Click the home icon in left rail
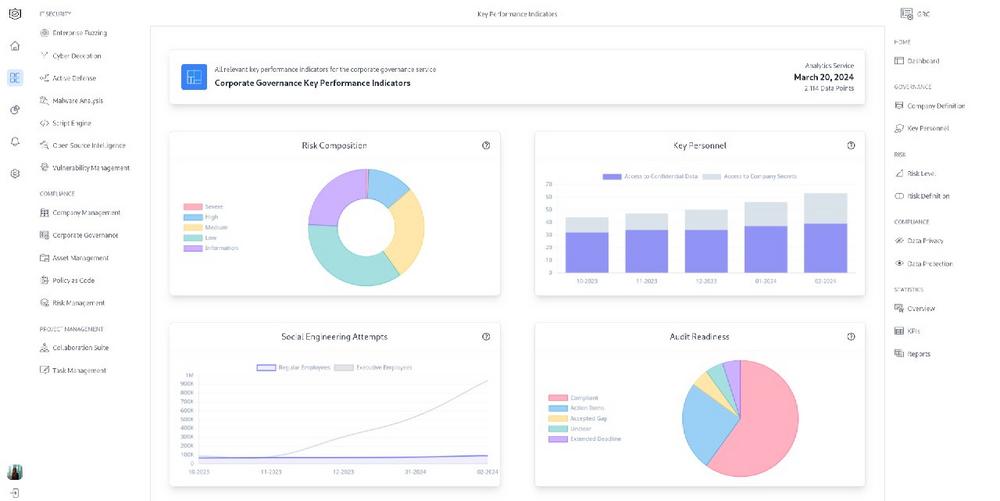The height and width of the screenshot is (501, 1000). [15, 46]
